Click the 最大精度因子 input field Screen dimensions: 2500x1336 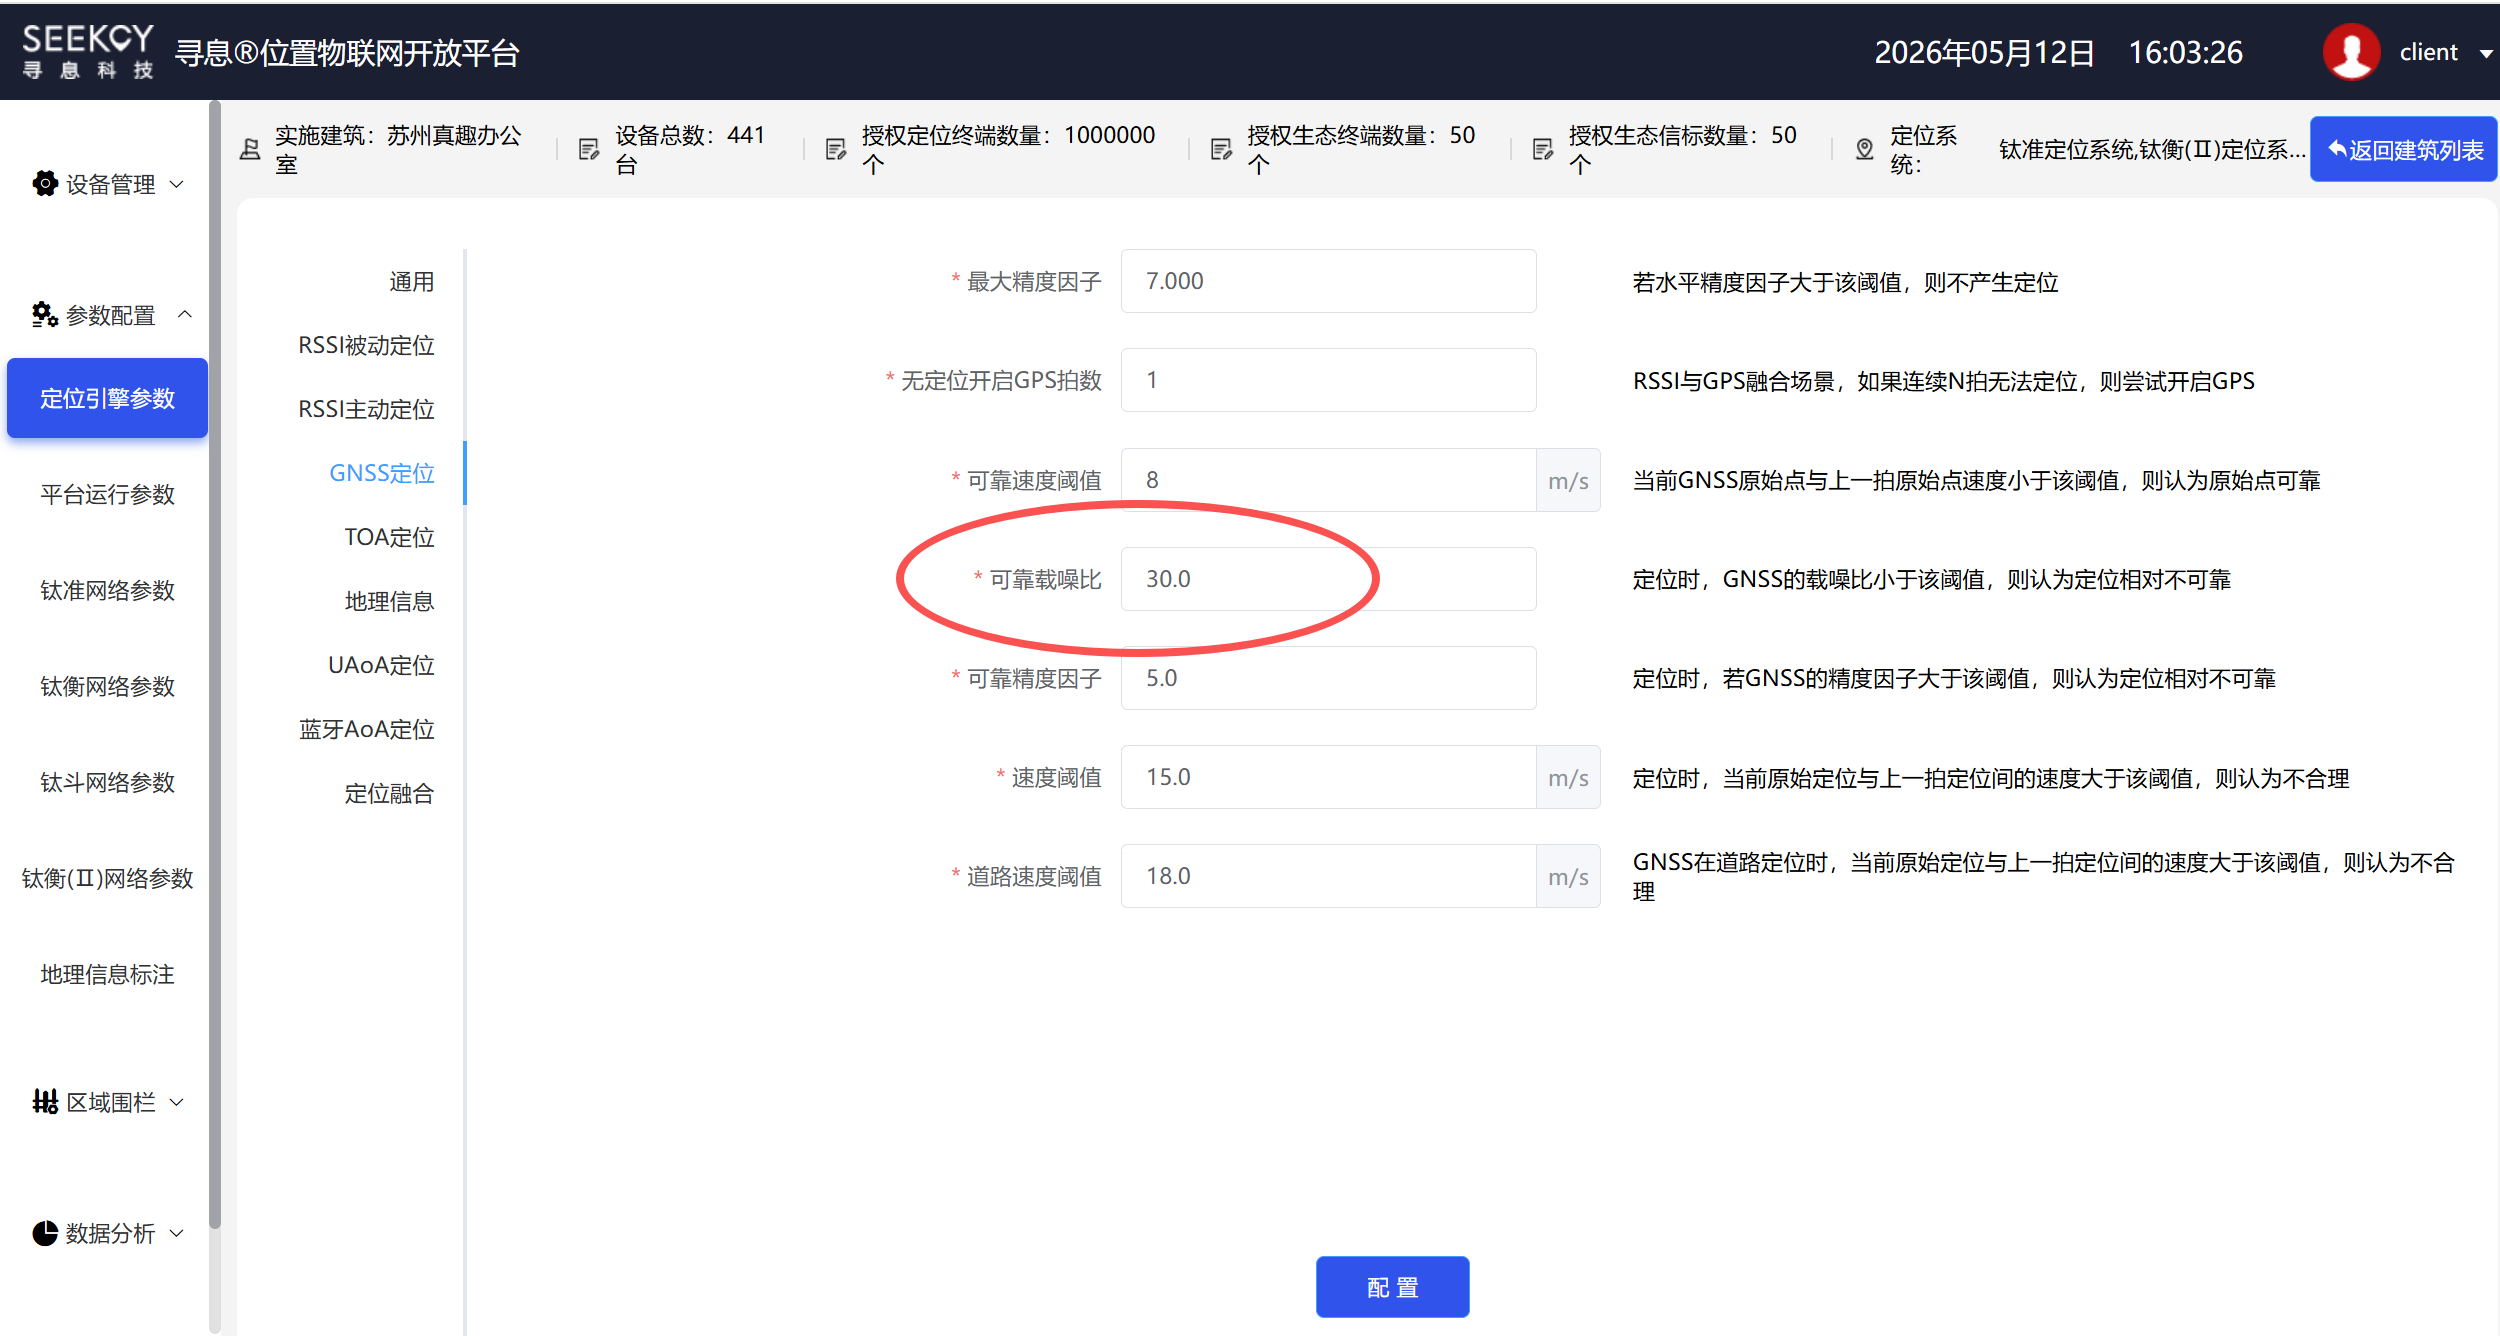(1328, 281)
